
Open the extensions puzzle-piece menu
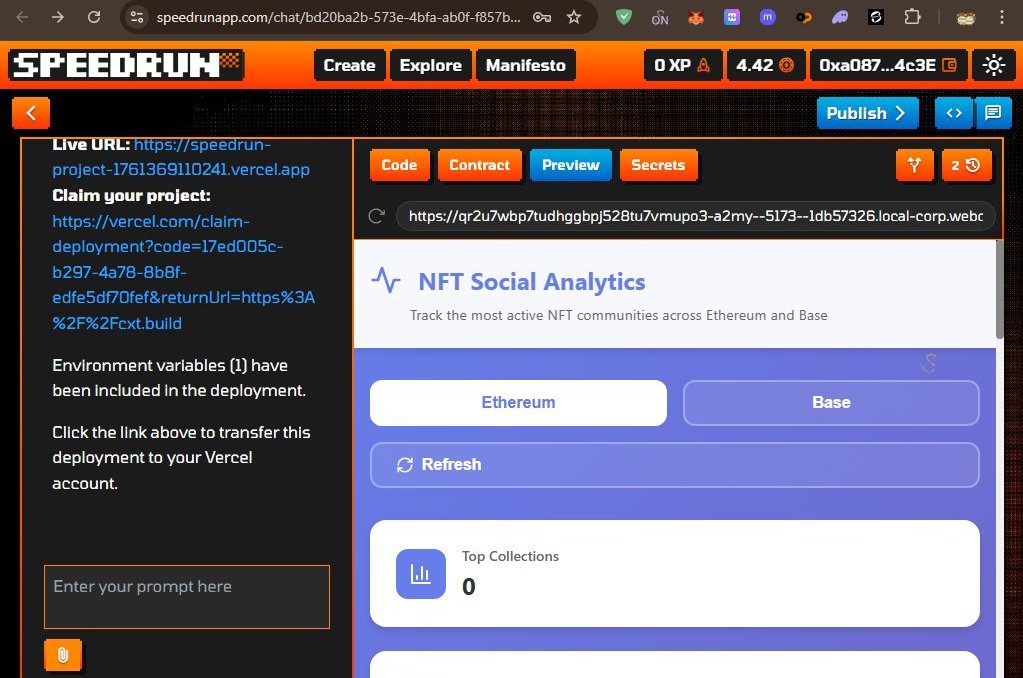[912, 17]
